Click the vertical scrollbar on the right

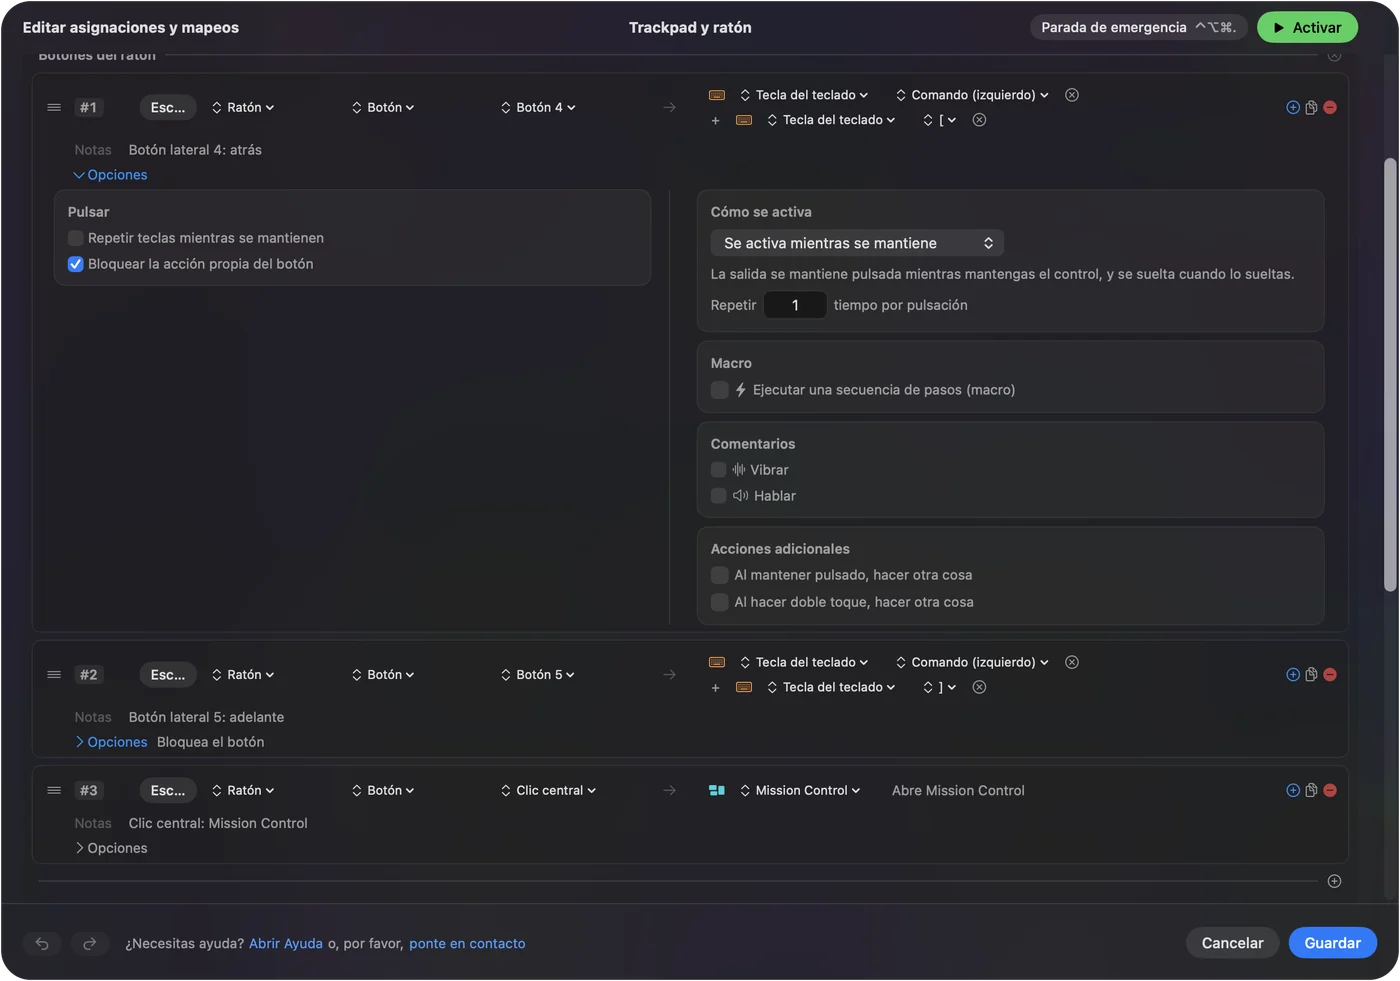click(1390, 374)
